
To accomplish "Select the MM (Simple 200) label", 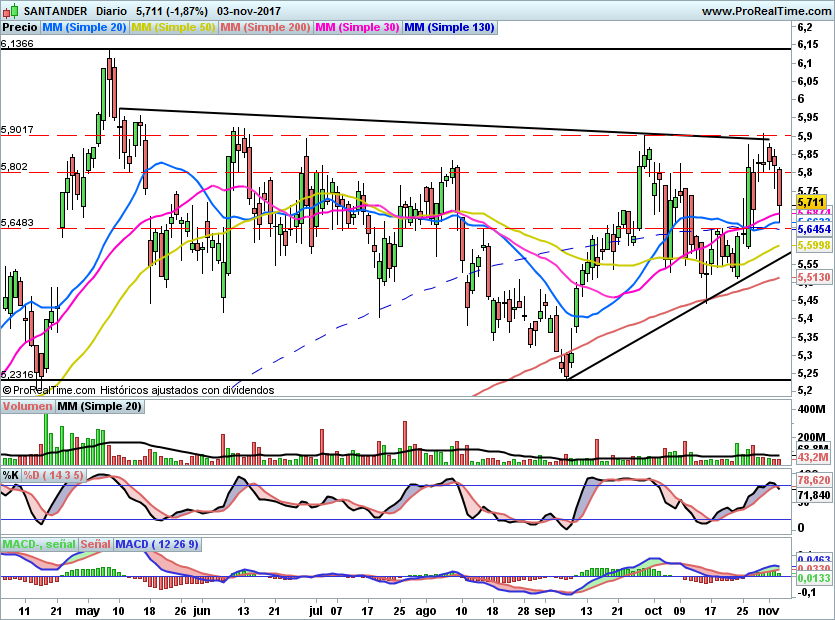I will [265, 27].
